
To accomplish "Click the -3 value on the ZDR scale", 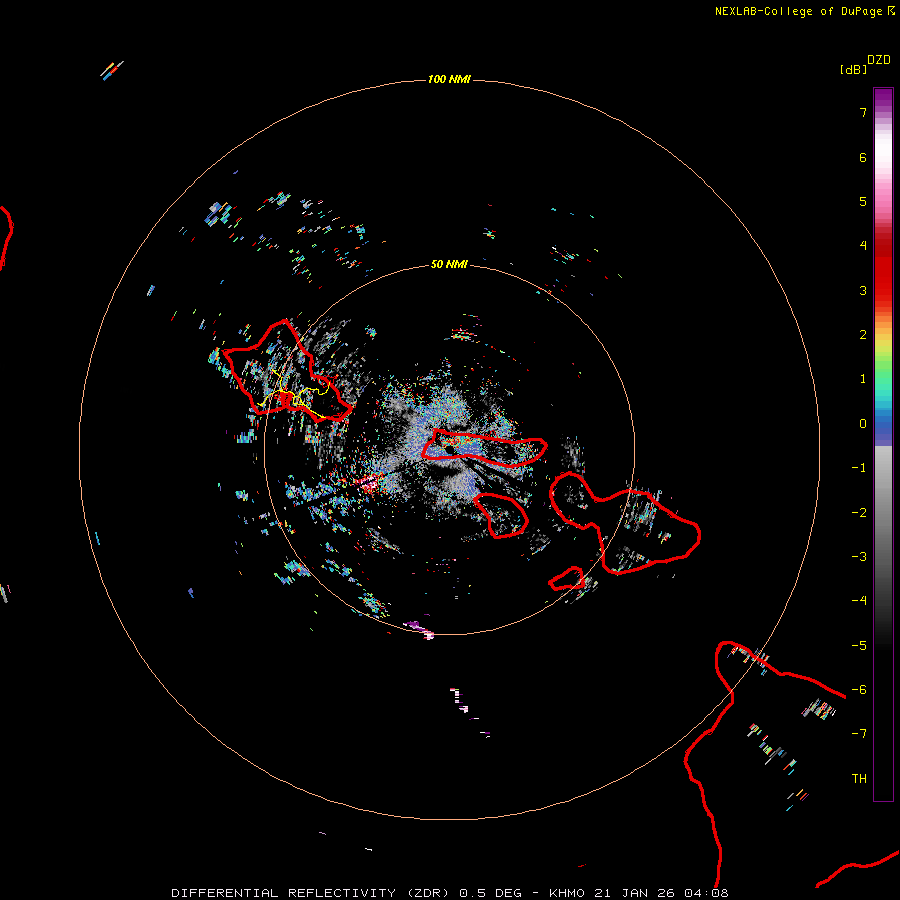I will pos(859,556).
